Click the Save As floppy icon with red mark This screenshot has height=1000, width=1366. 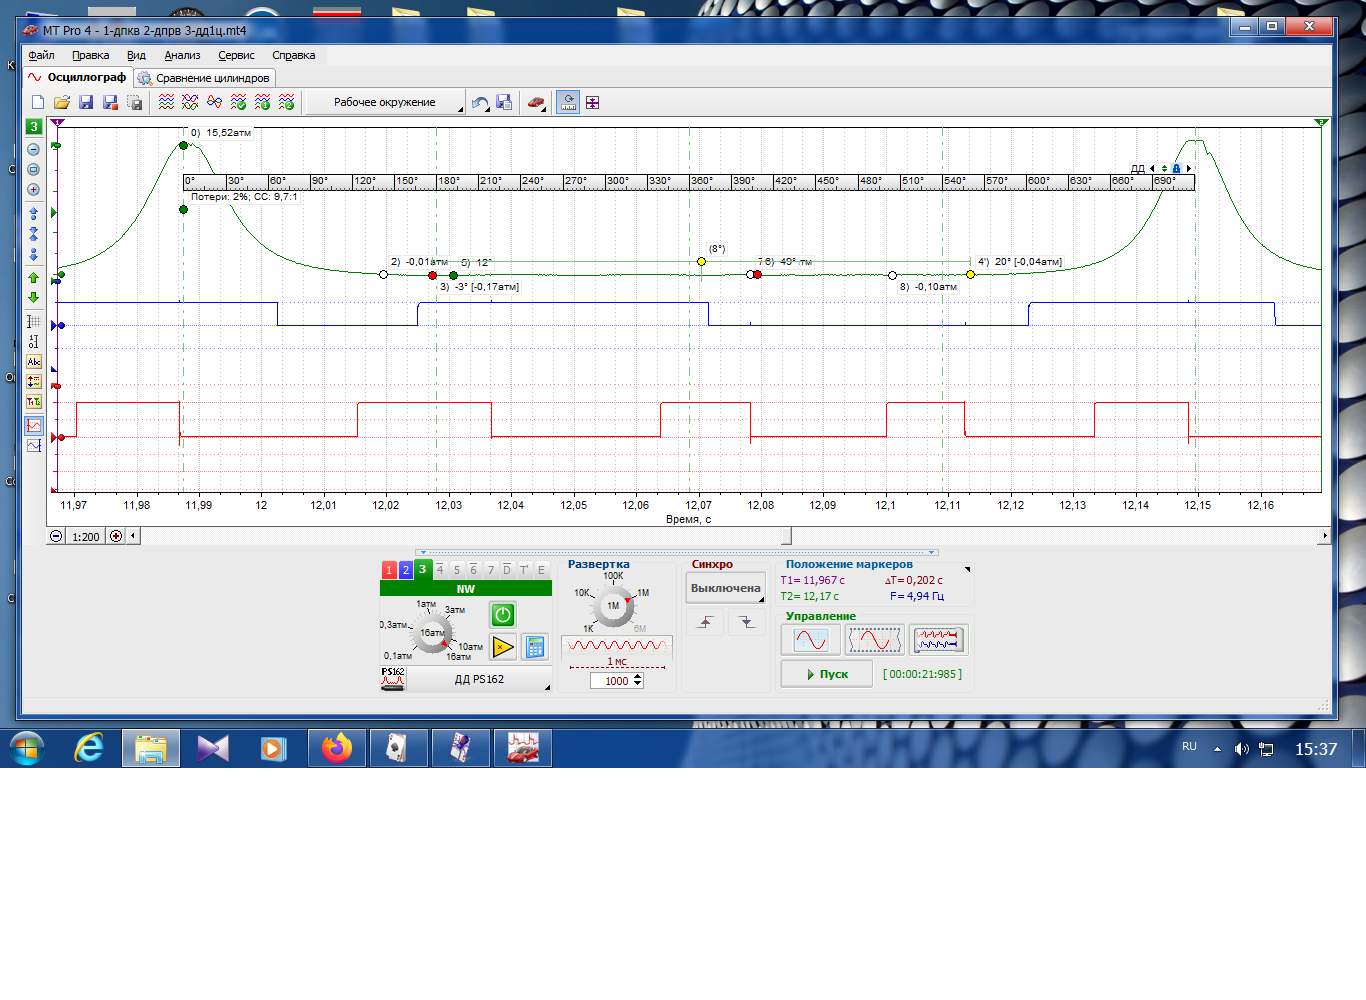click(x=110, y=102)
